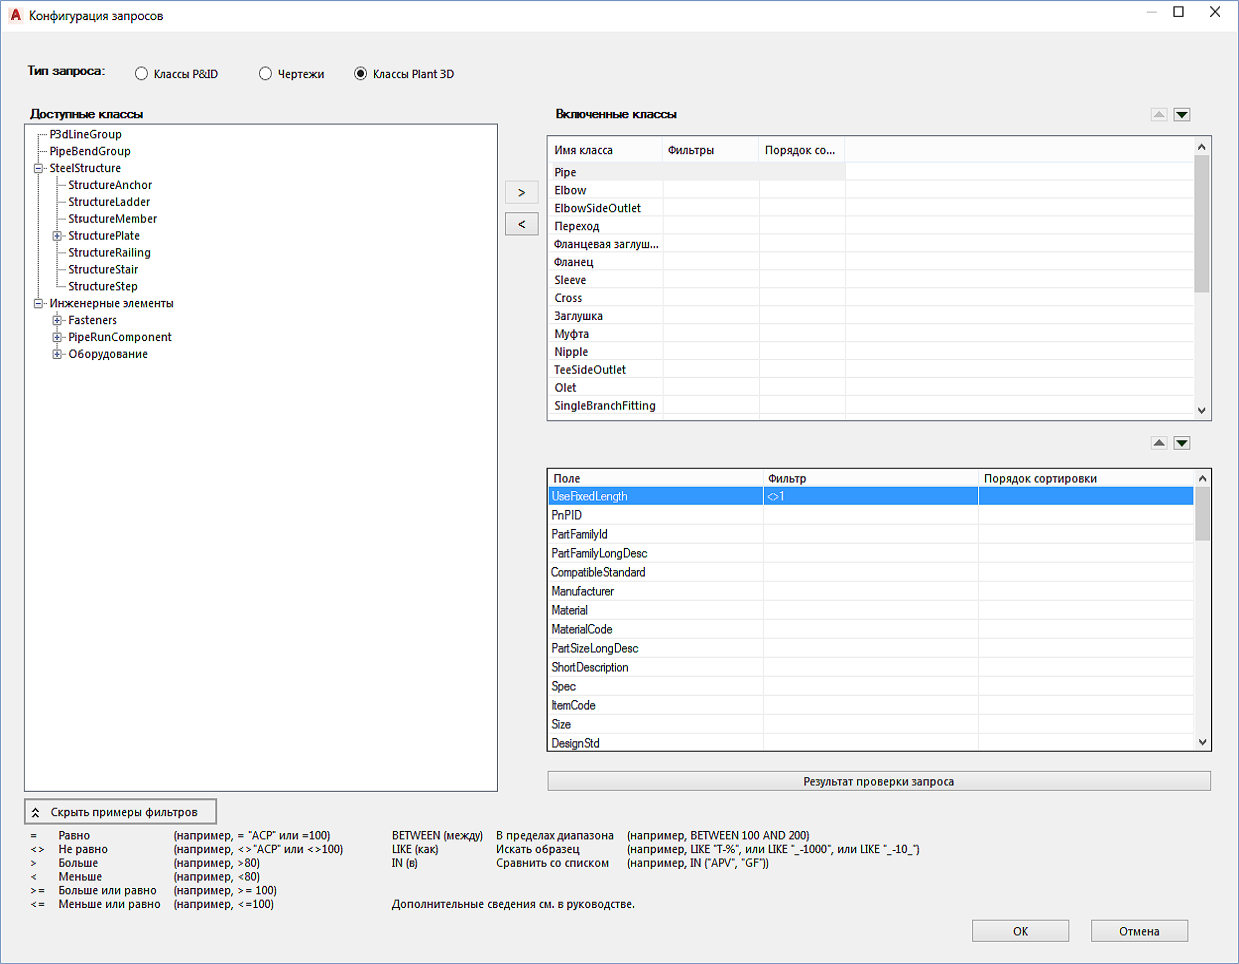Select the CompatibleStandard field row

point(870,572)
